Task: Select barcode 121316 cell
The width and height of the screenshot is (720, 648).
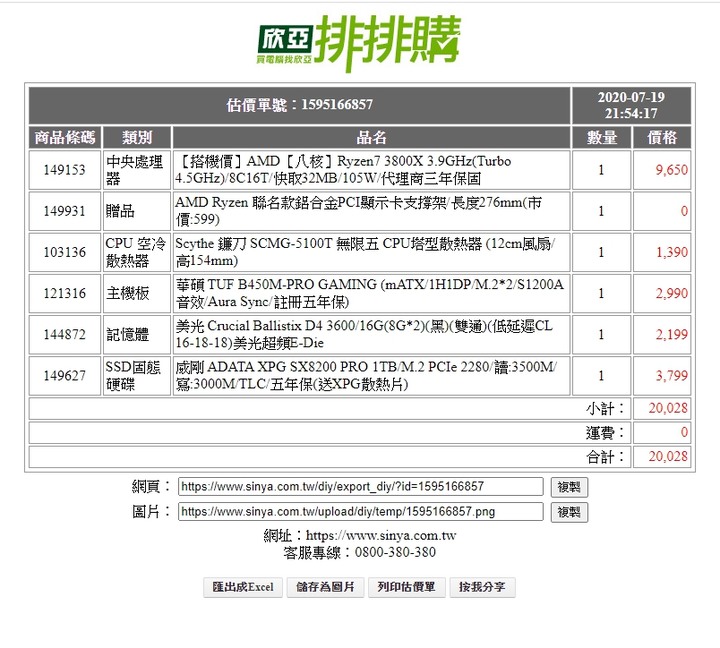Action: 65,293
